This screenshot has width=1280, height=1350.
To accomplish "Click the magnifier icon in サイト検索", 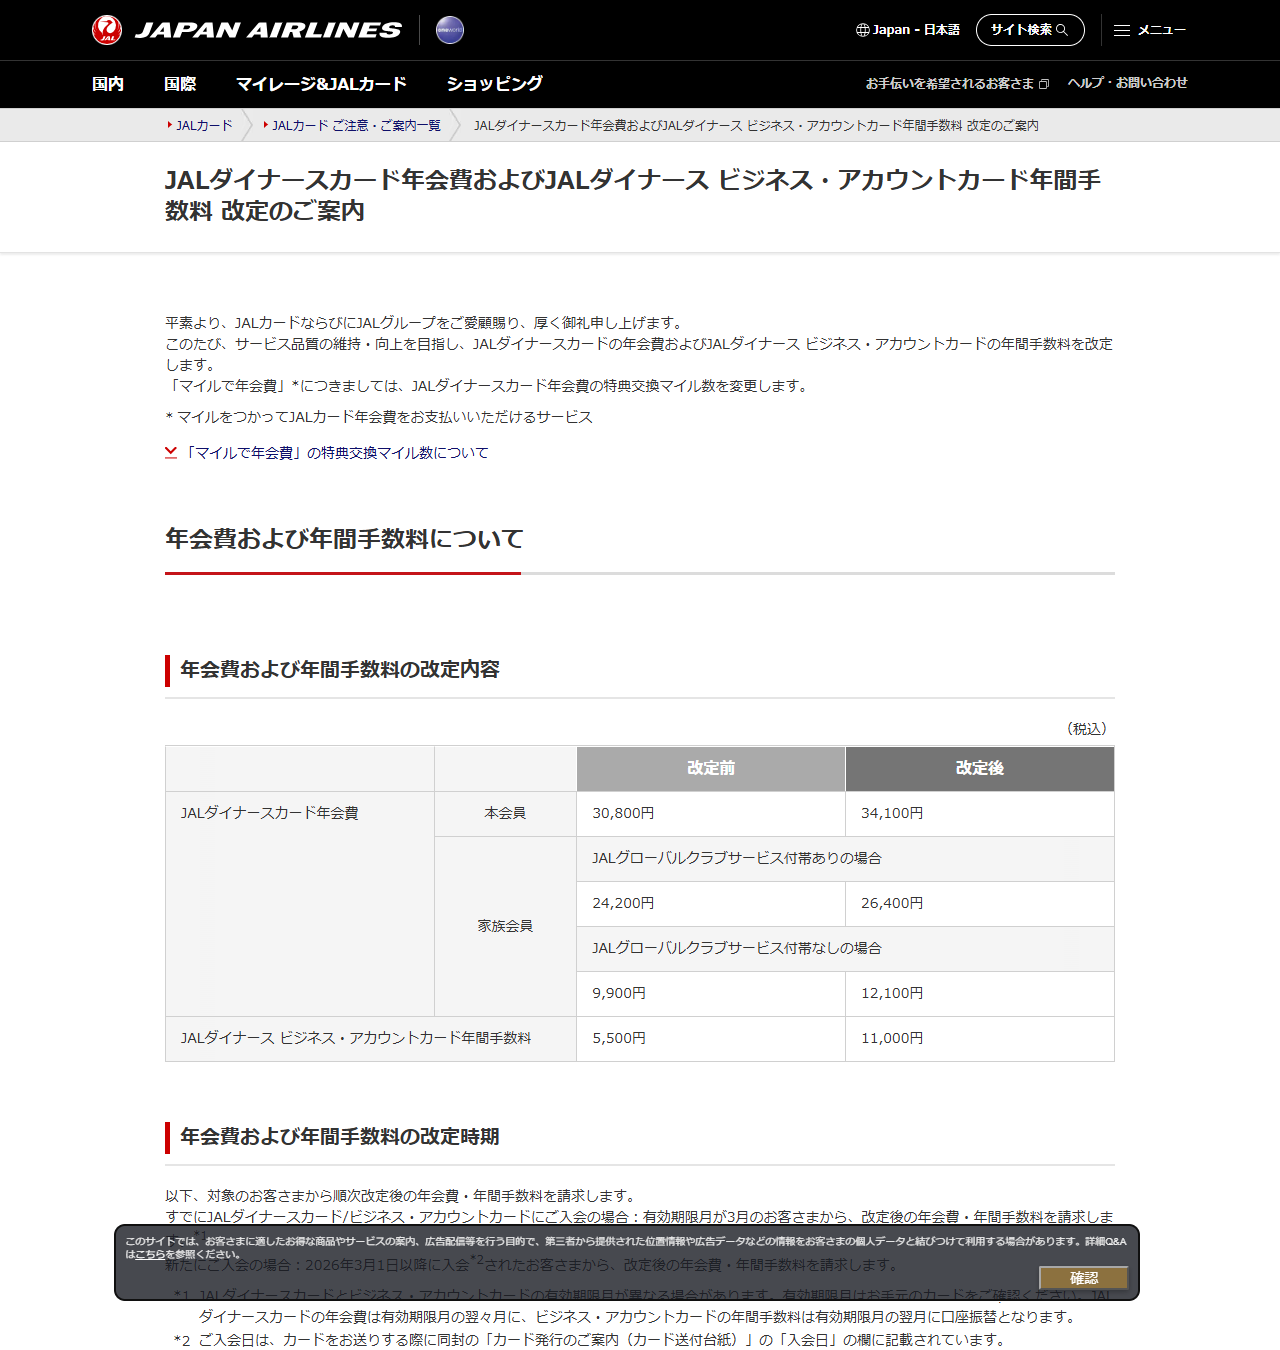I will click(x=1062, y=30).
